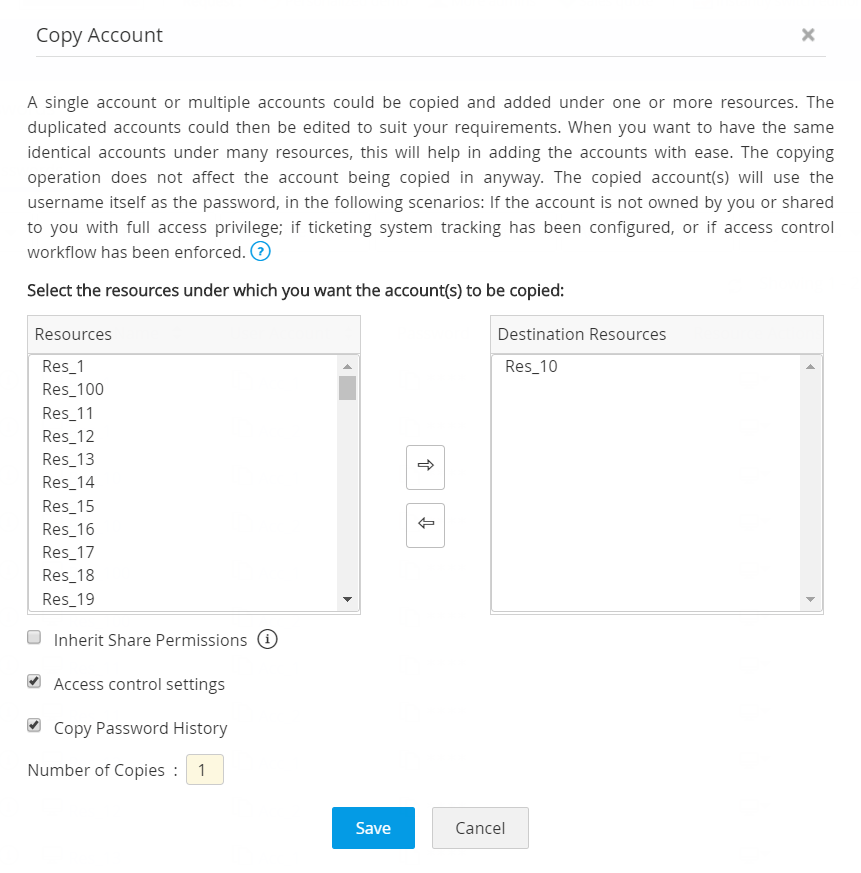Click the Save button
The width and height of the screenshot is (861, 873).
pos(373,828)
